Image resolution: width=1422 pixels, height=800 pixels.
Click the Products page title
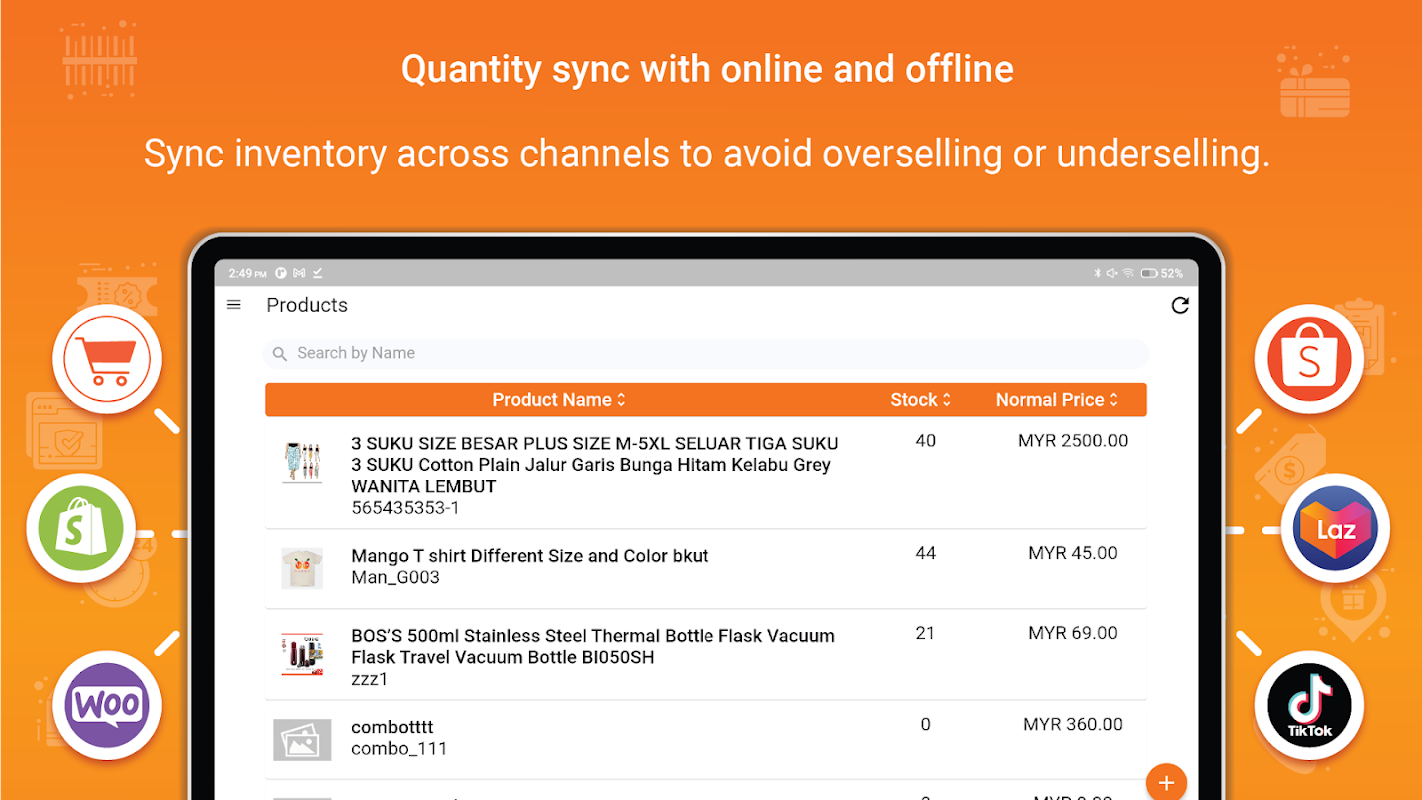click(x=307, y=305)
